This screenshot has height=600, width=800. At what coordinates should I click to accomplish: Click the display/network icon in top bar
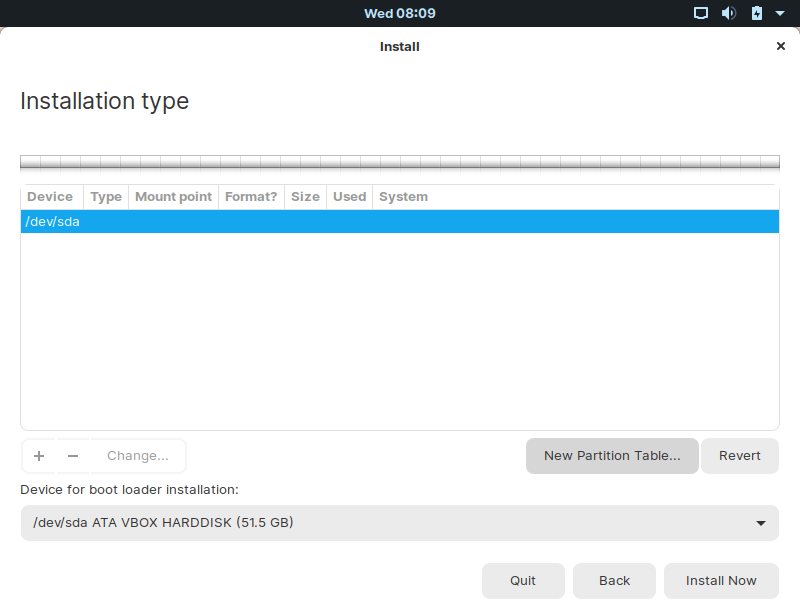tap(701, 14)
